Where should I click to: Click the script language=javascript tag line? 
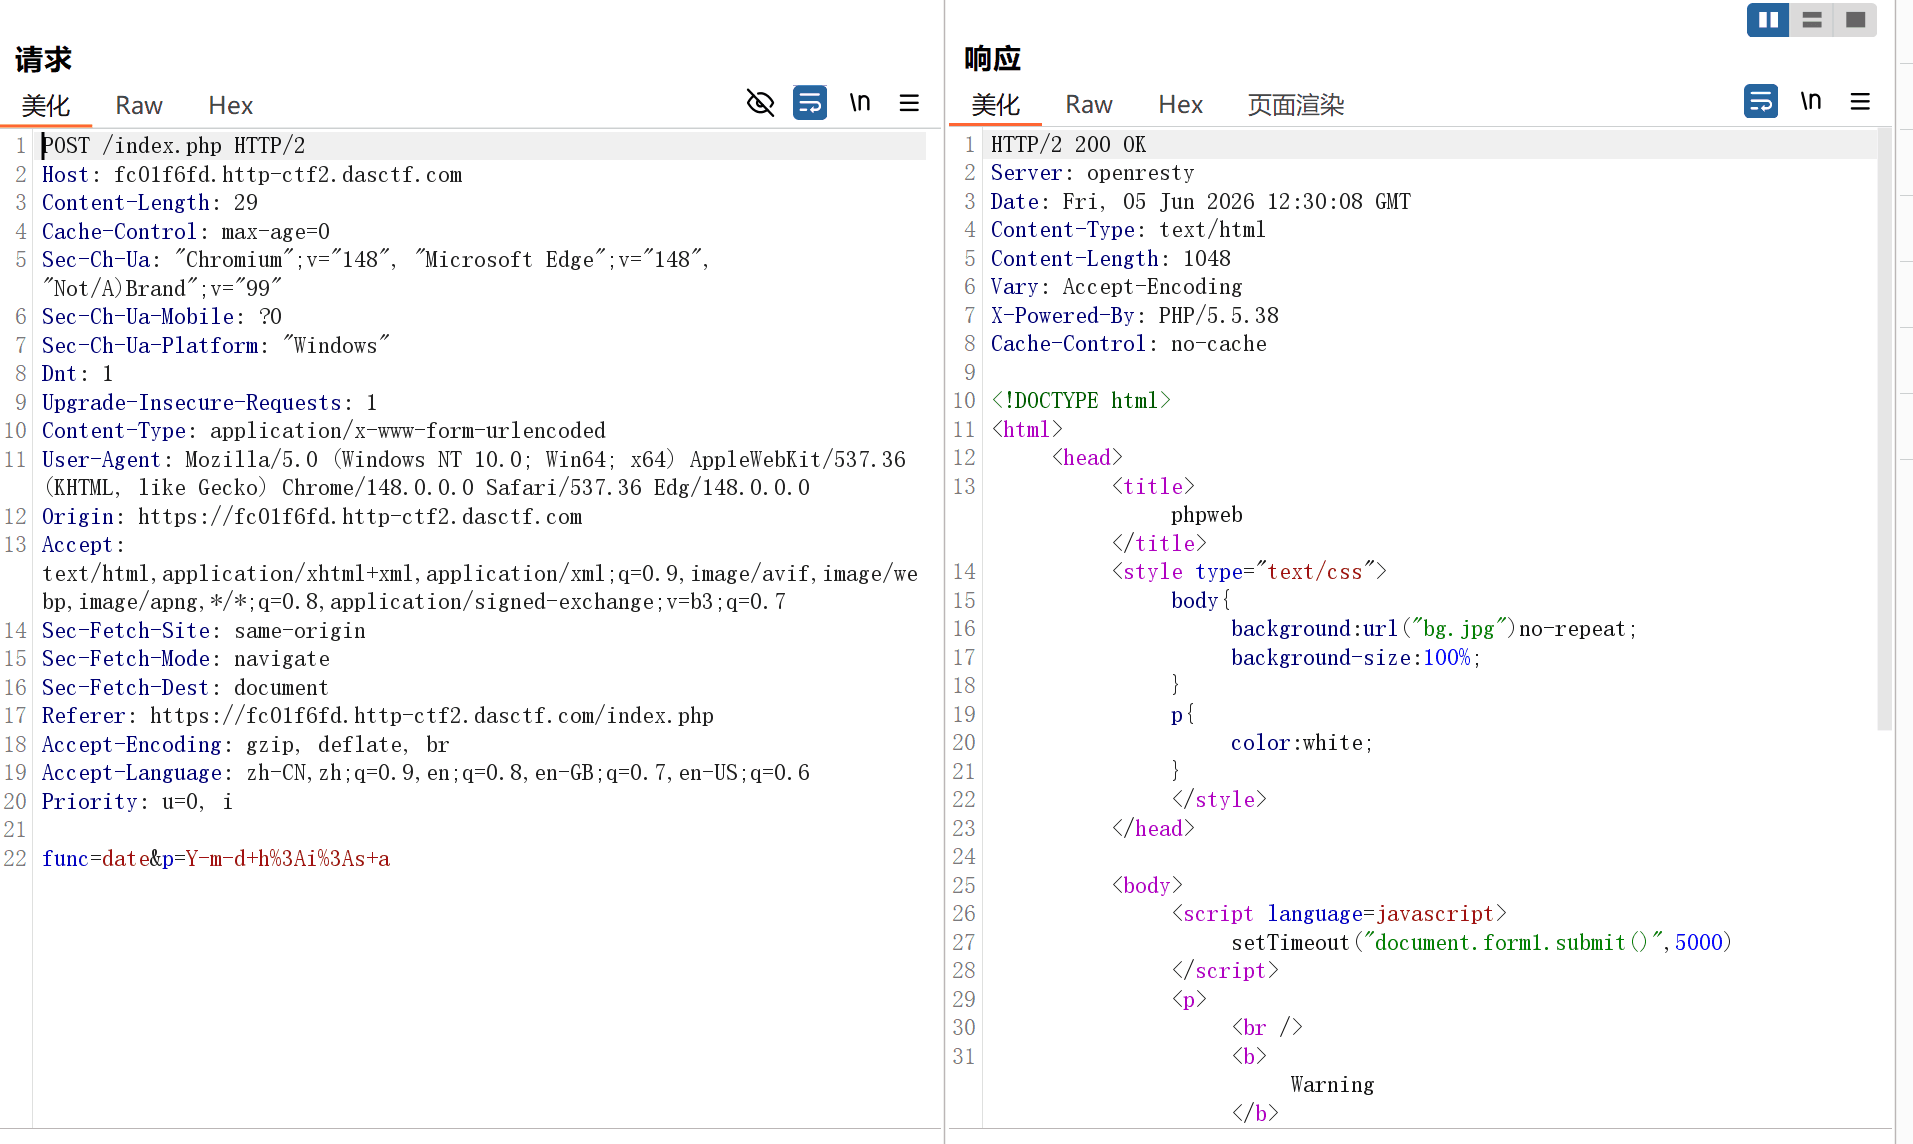(x=1339, y=914)
